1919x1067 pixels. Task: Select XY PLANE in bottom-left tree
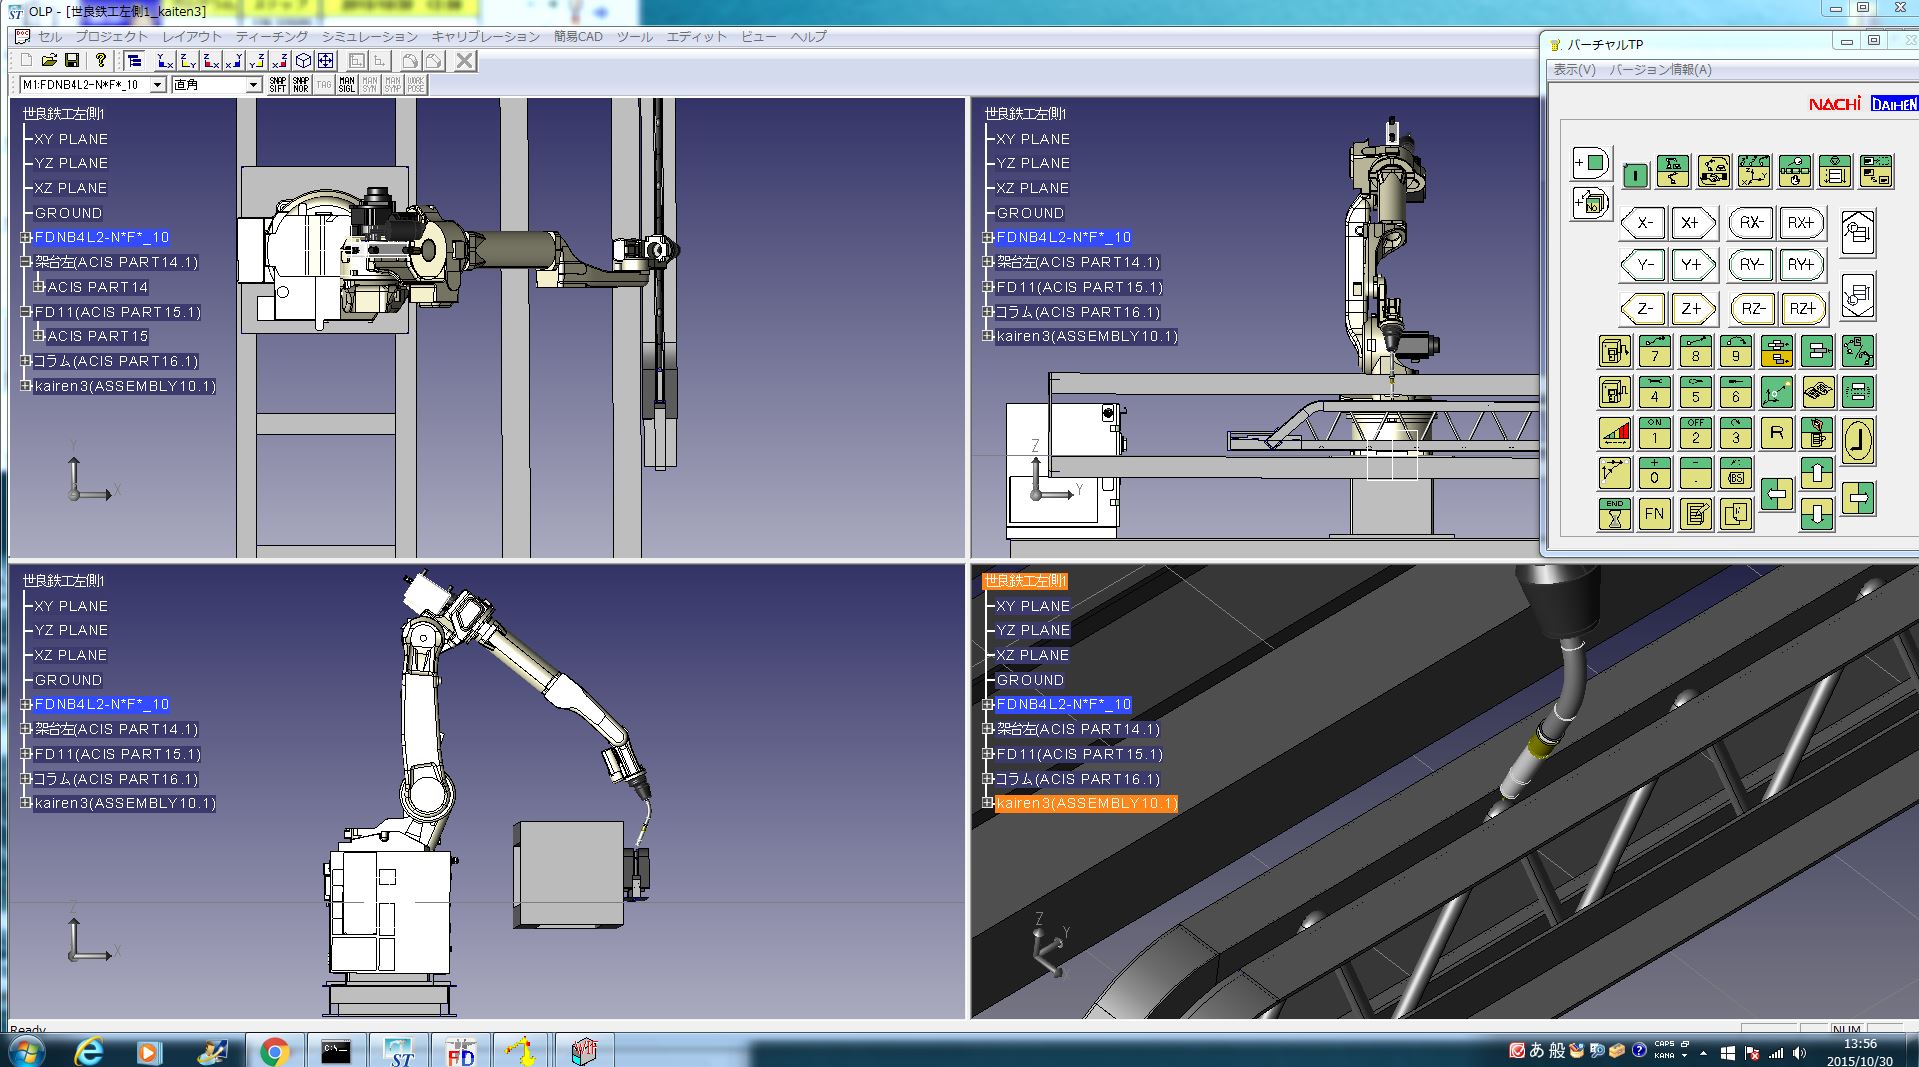tap(70, 606)
